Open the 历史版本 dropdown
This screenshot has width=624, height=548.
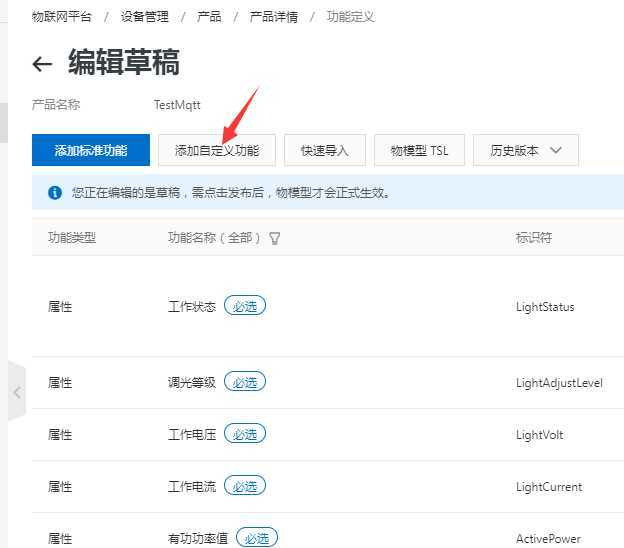526,150
